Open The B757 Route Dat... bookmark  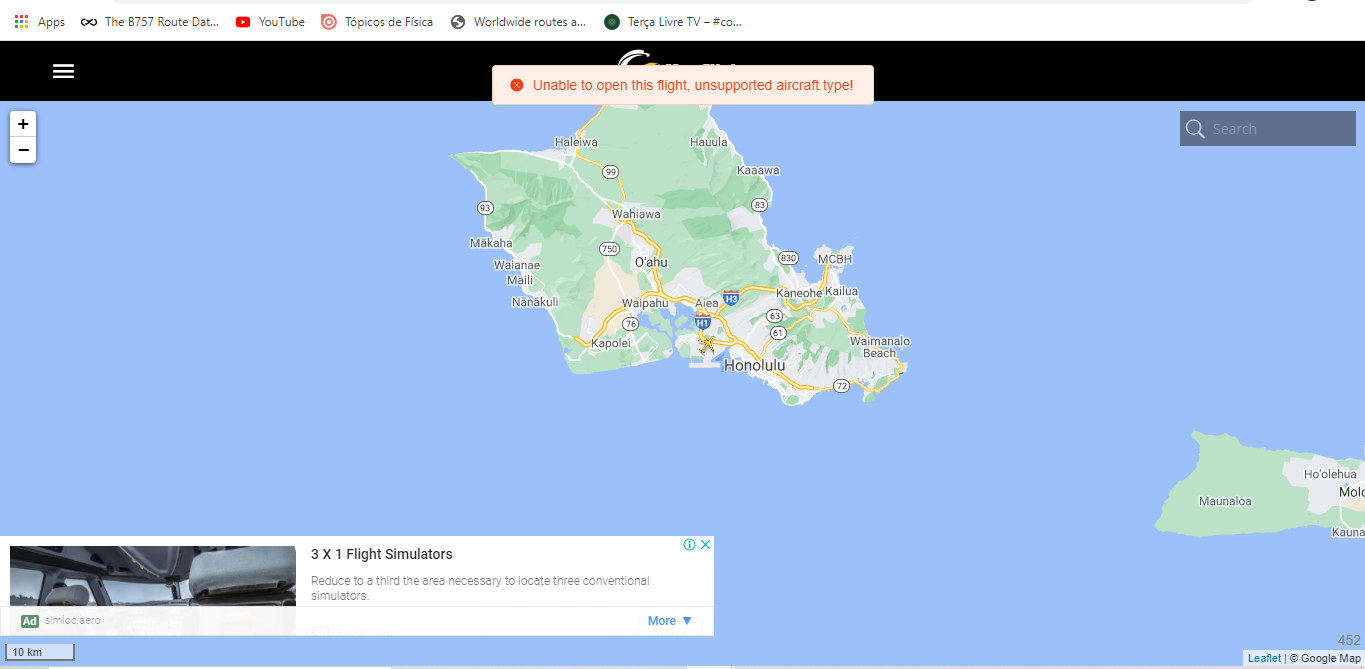pos(149,21)
